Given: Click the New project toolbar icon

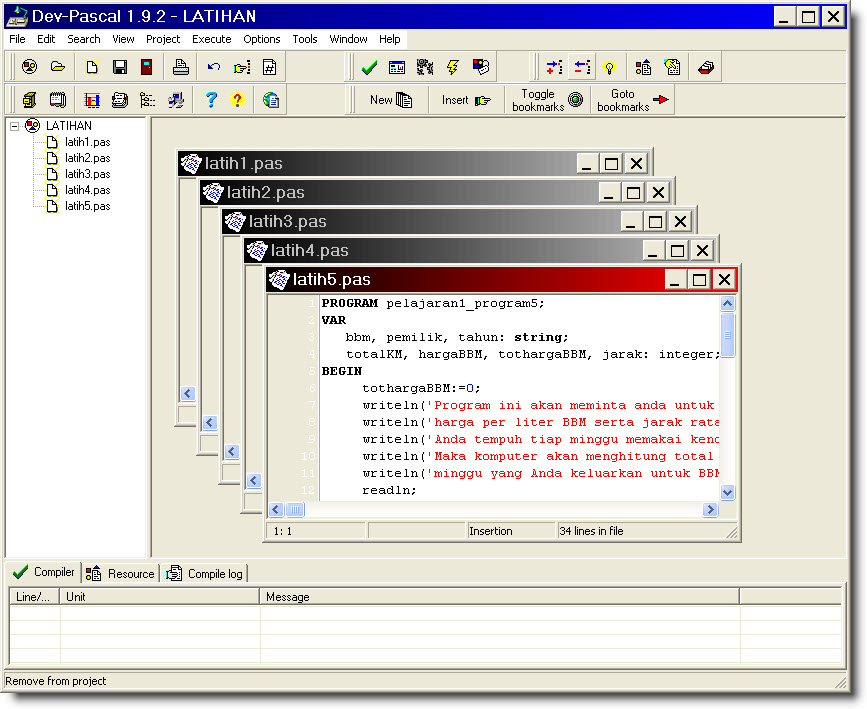Looking at the screenshot, I should (29, 67).
